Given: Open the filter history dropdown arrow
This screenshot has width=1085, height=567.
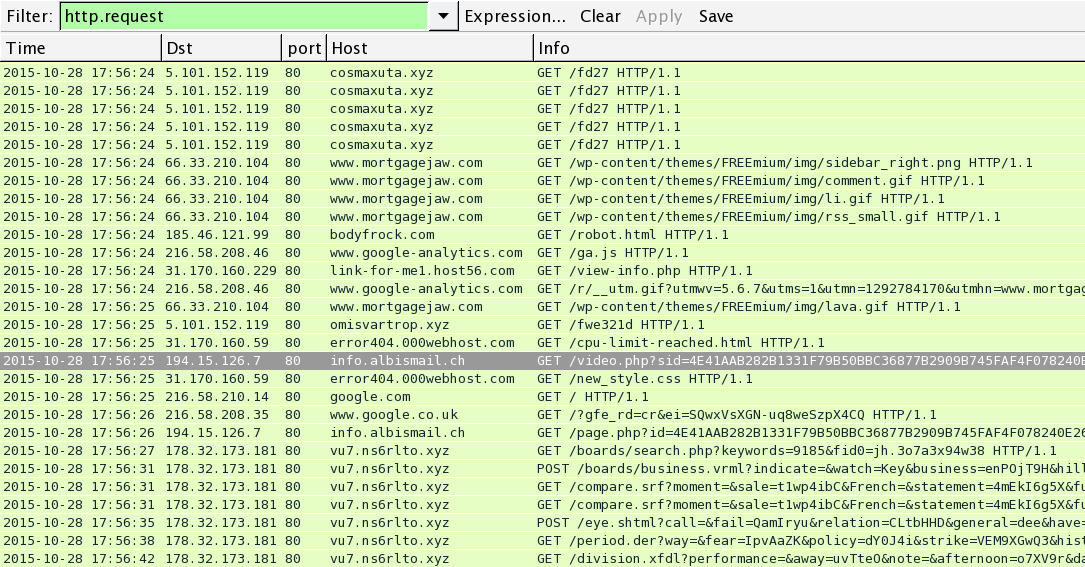Looking at the screenshot, I should (444, 16).
